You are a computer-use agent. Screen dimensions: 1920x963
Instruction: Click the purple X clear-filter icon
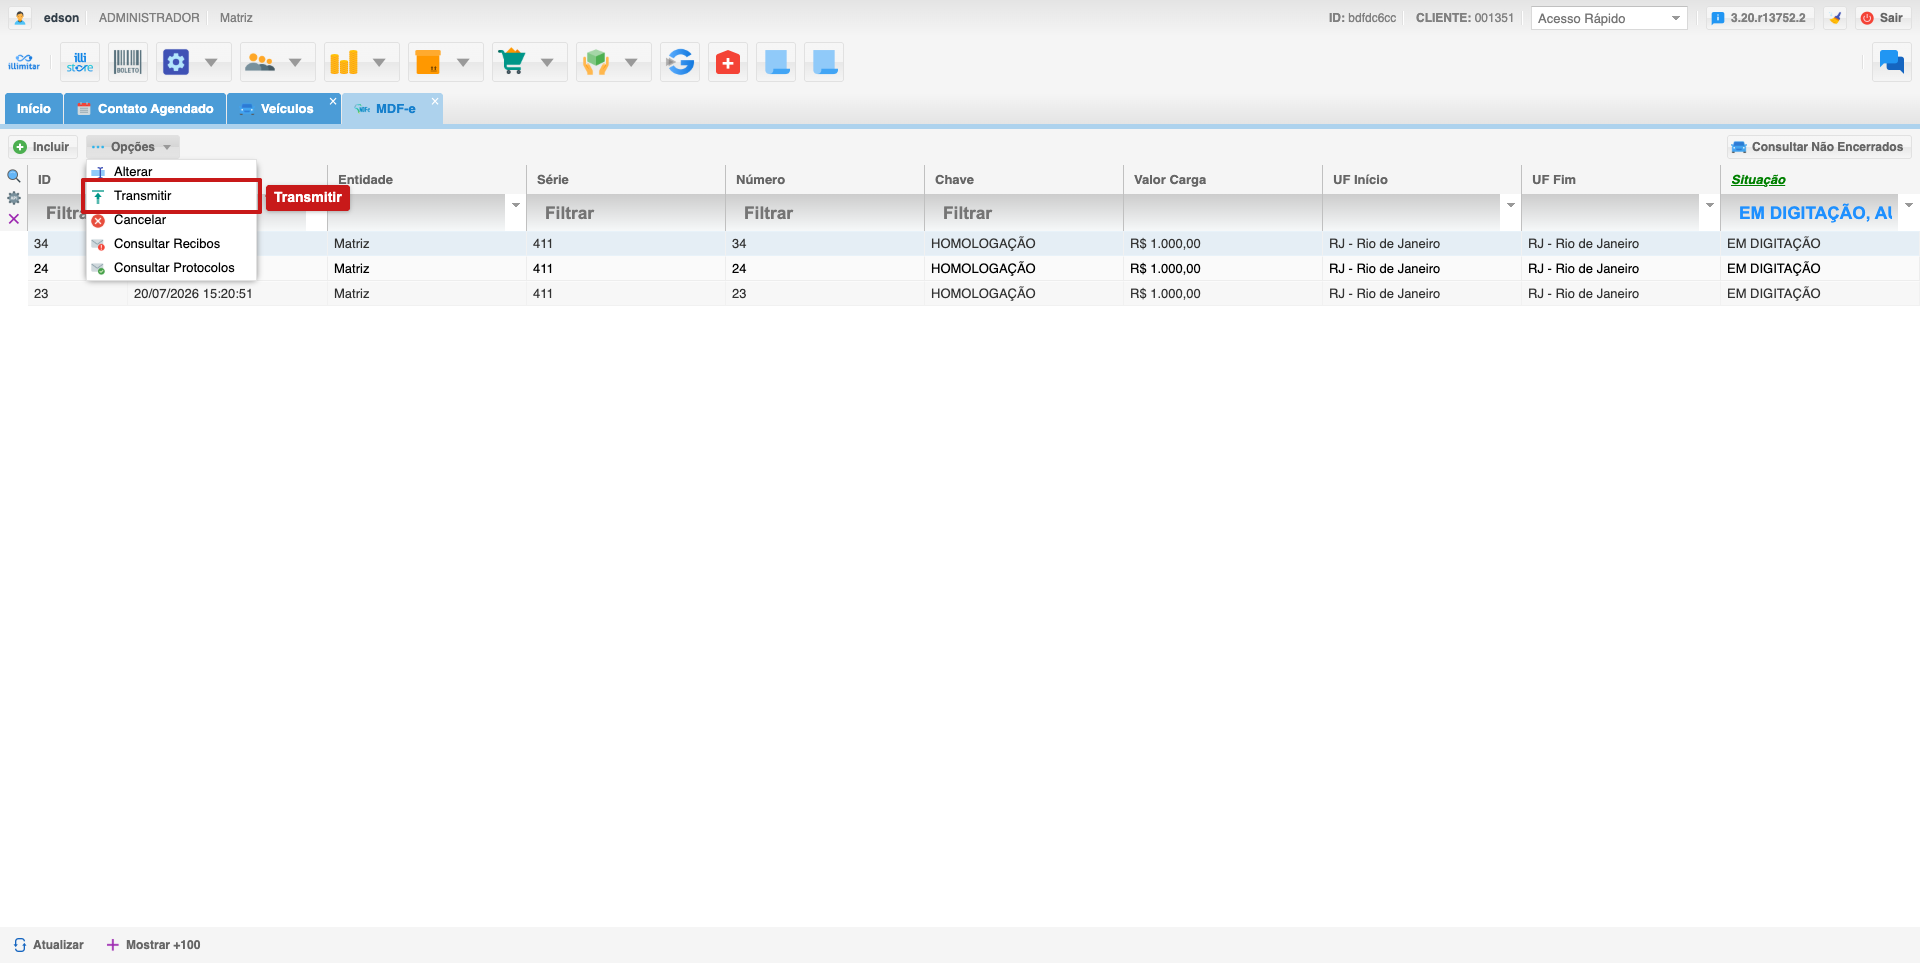coord(14,219)
